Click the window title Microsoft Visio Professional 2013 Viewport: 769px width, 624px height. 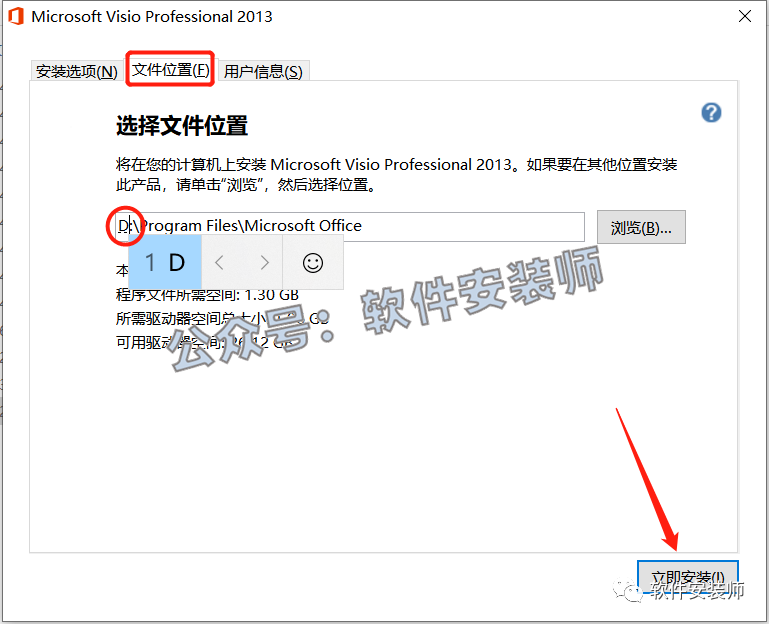(152, 16)
